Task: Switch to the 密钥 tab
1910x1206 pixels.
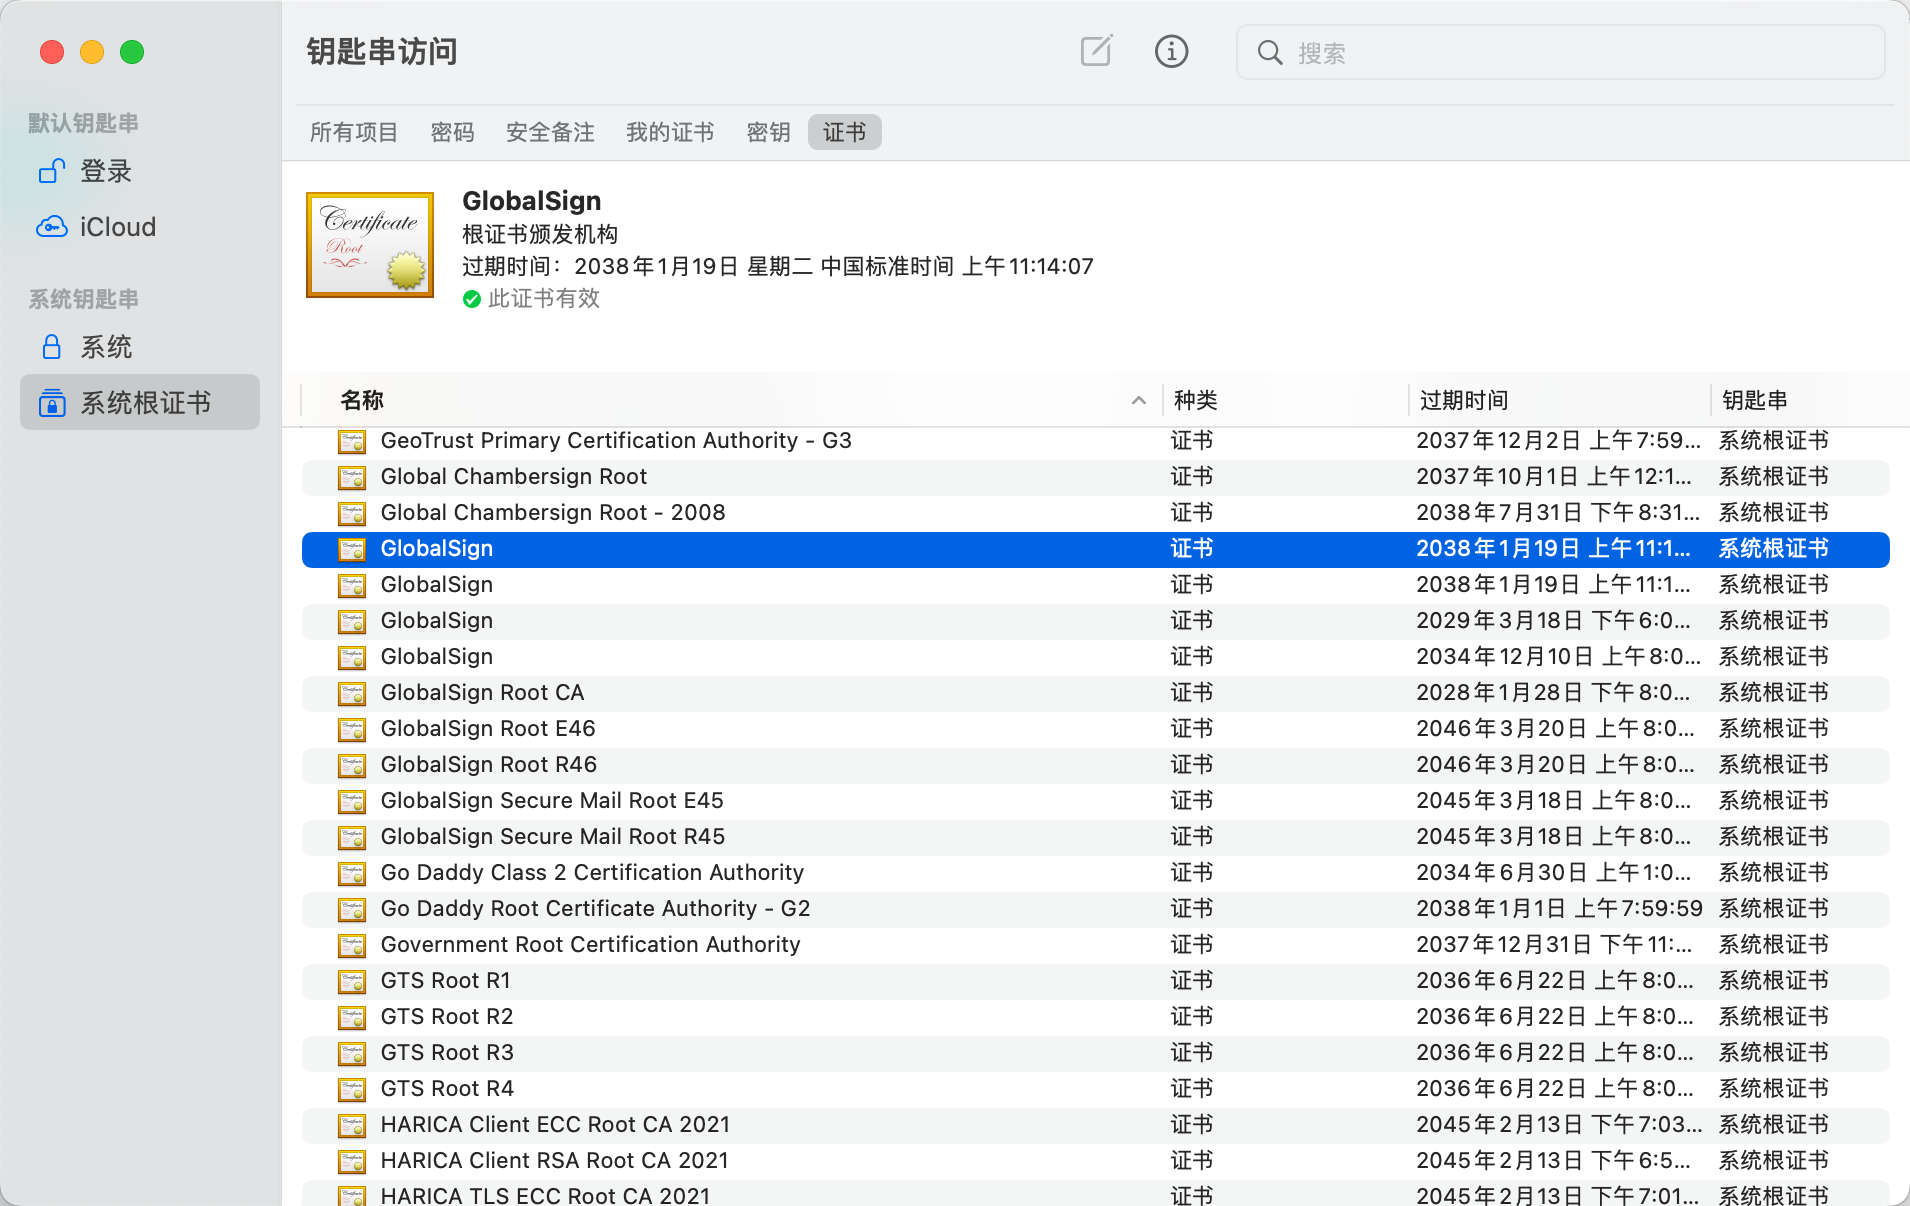Action: pos(768,132)
